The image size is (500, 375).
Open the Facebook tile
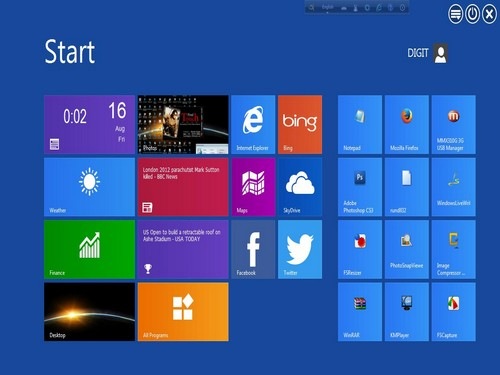(253, 249)
